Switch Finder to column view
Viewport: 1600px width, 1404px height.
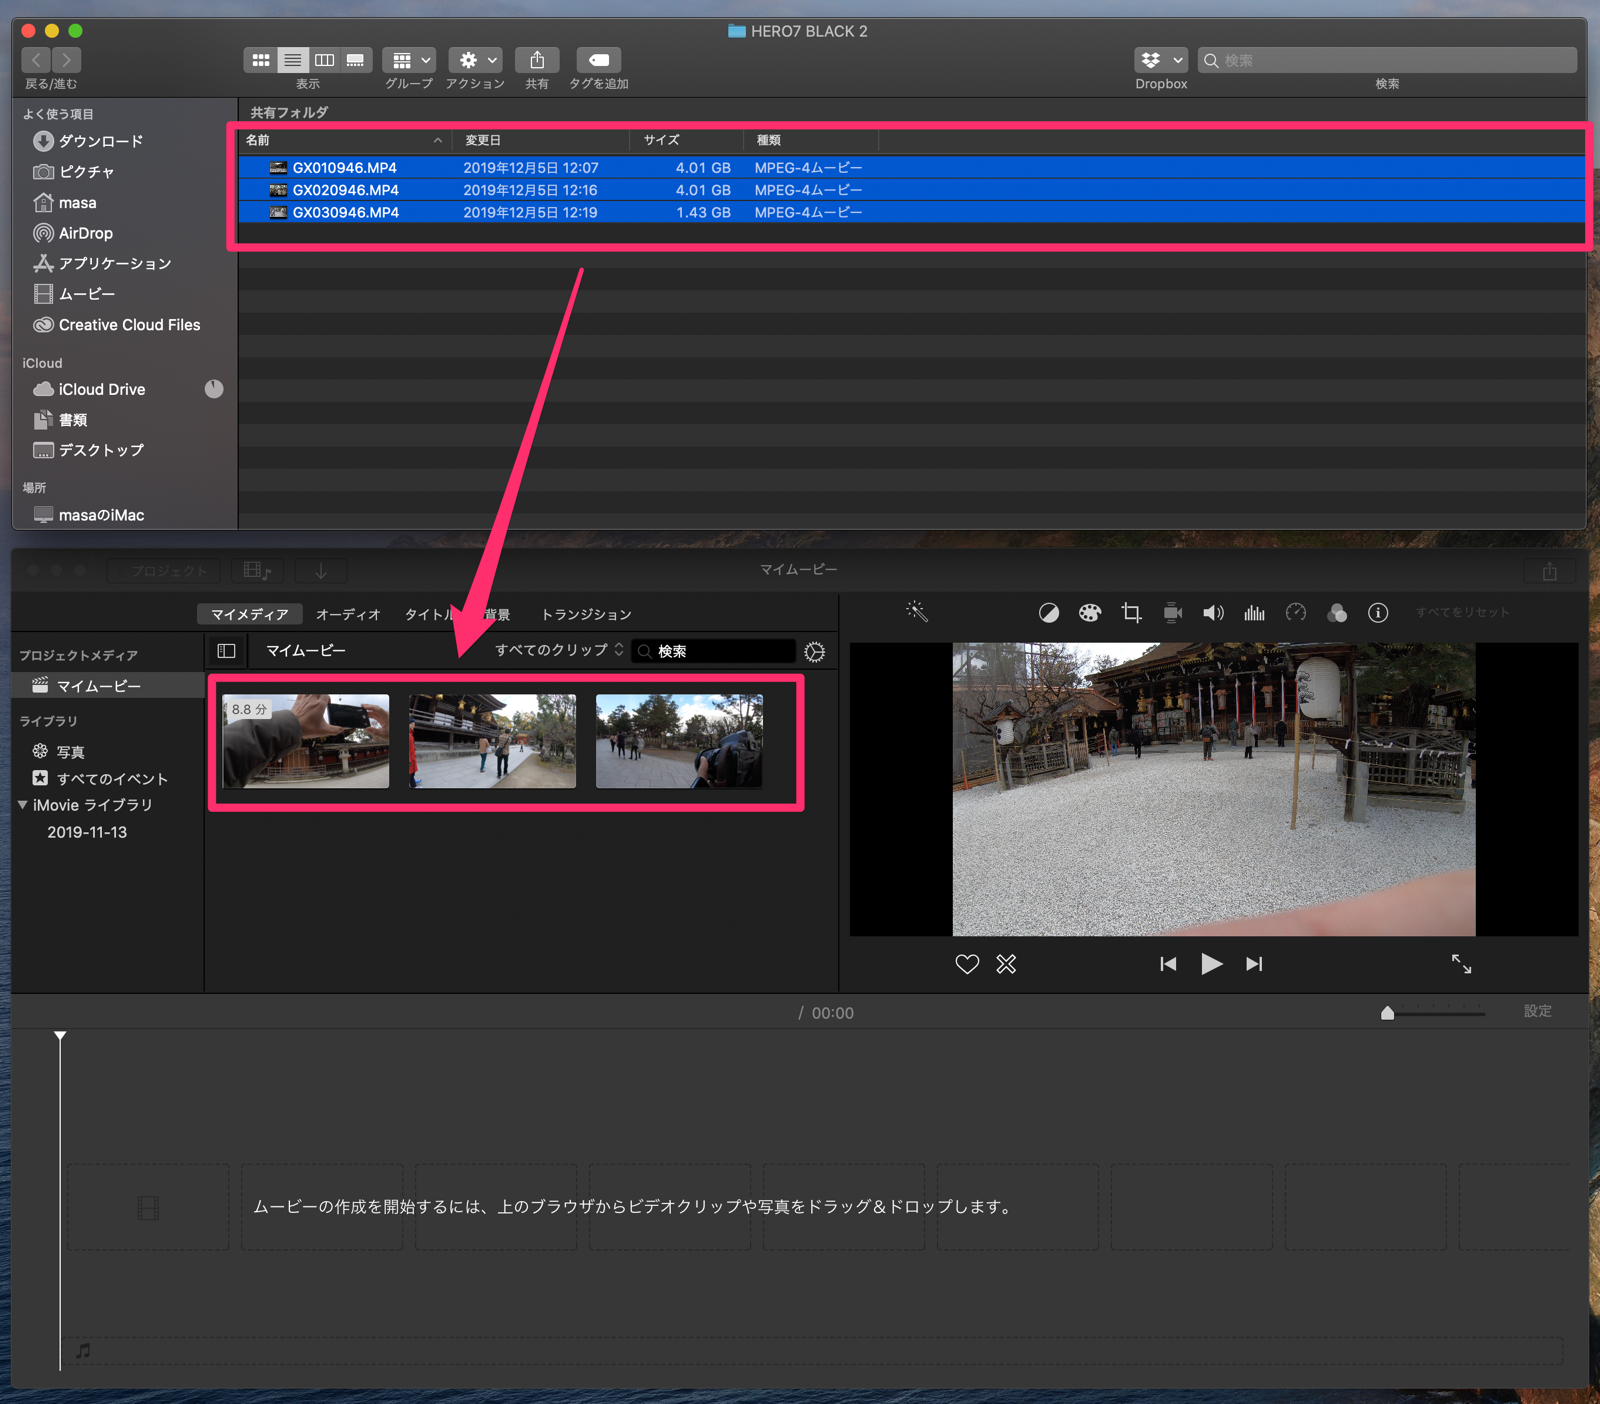(x=324, y=60)
